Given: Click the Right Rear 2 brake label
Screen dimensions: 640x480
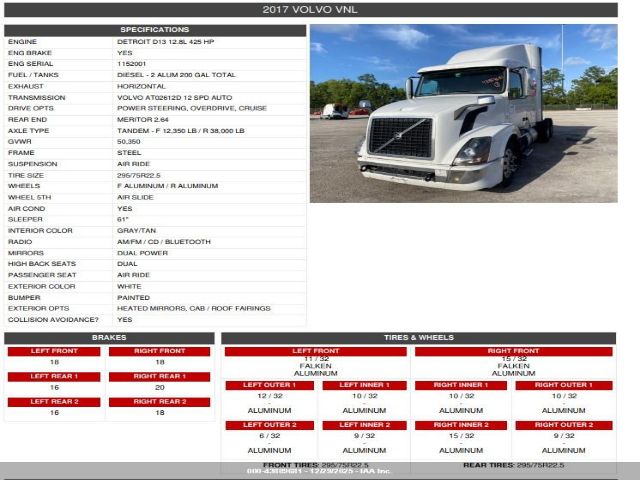Looking at the screenshot, I should [x=159, y=402].
